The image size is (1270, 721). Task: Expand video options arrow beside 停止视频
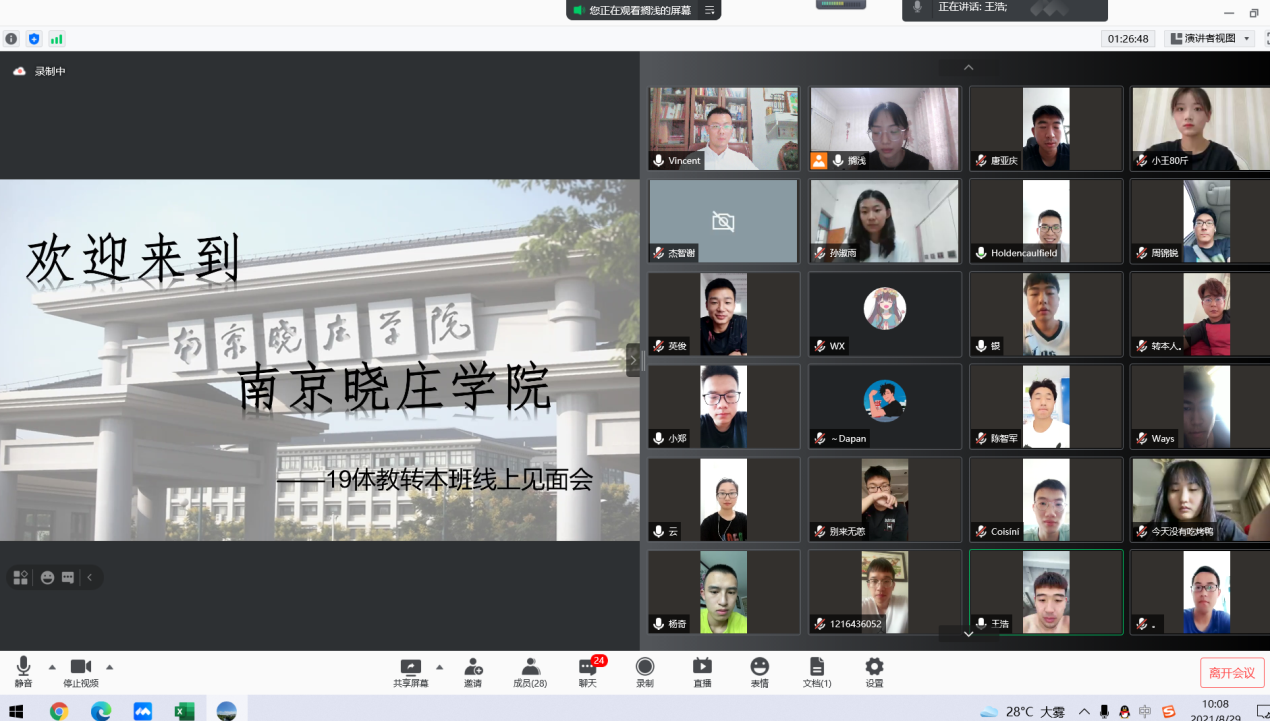(x=110, y=666)
